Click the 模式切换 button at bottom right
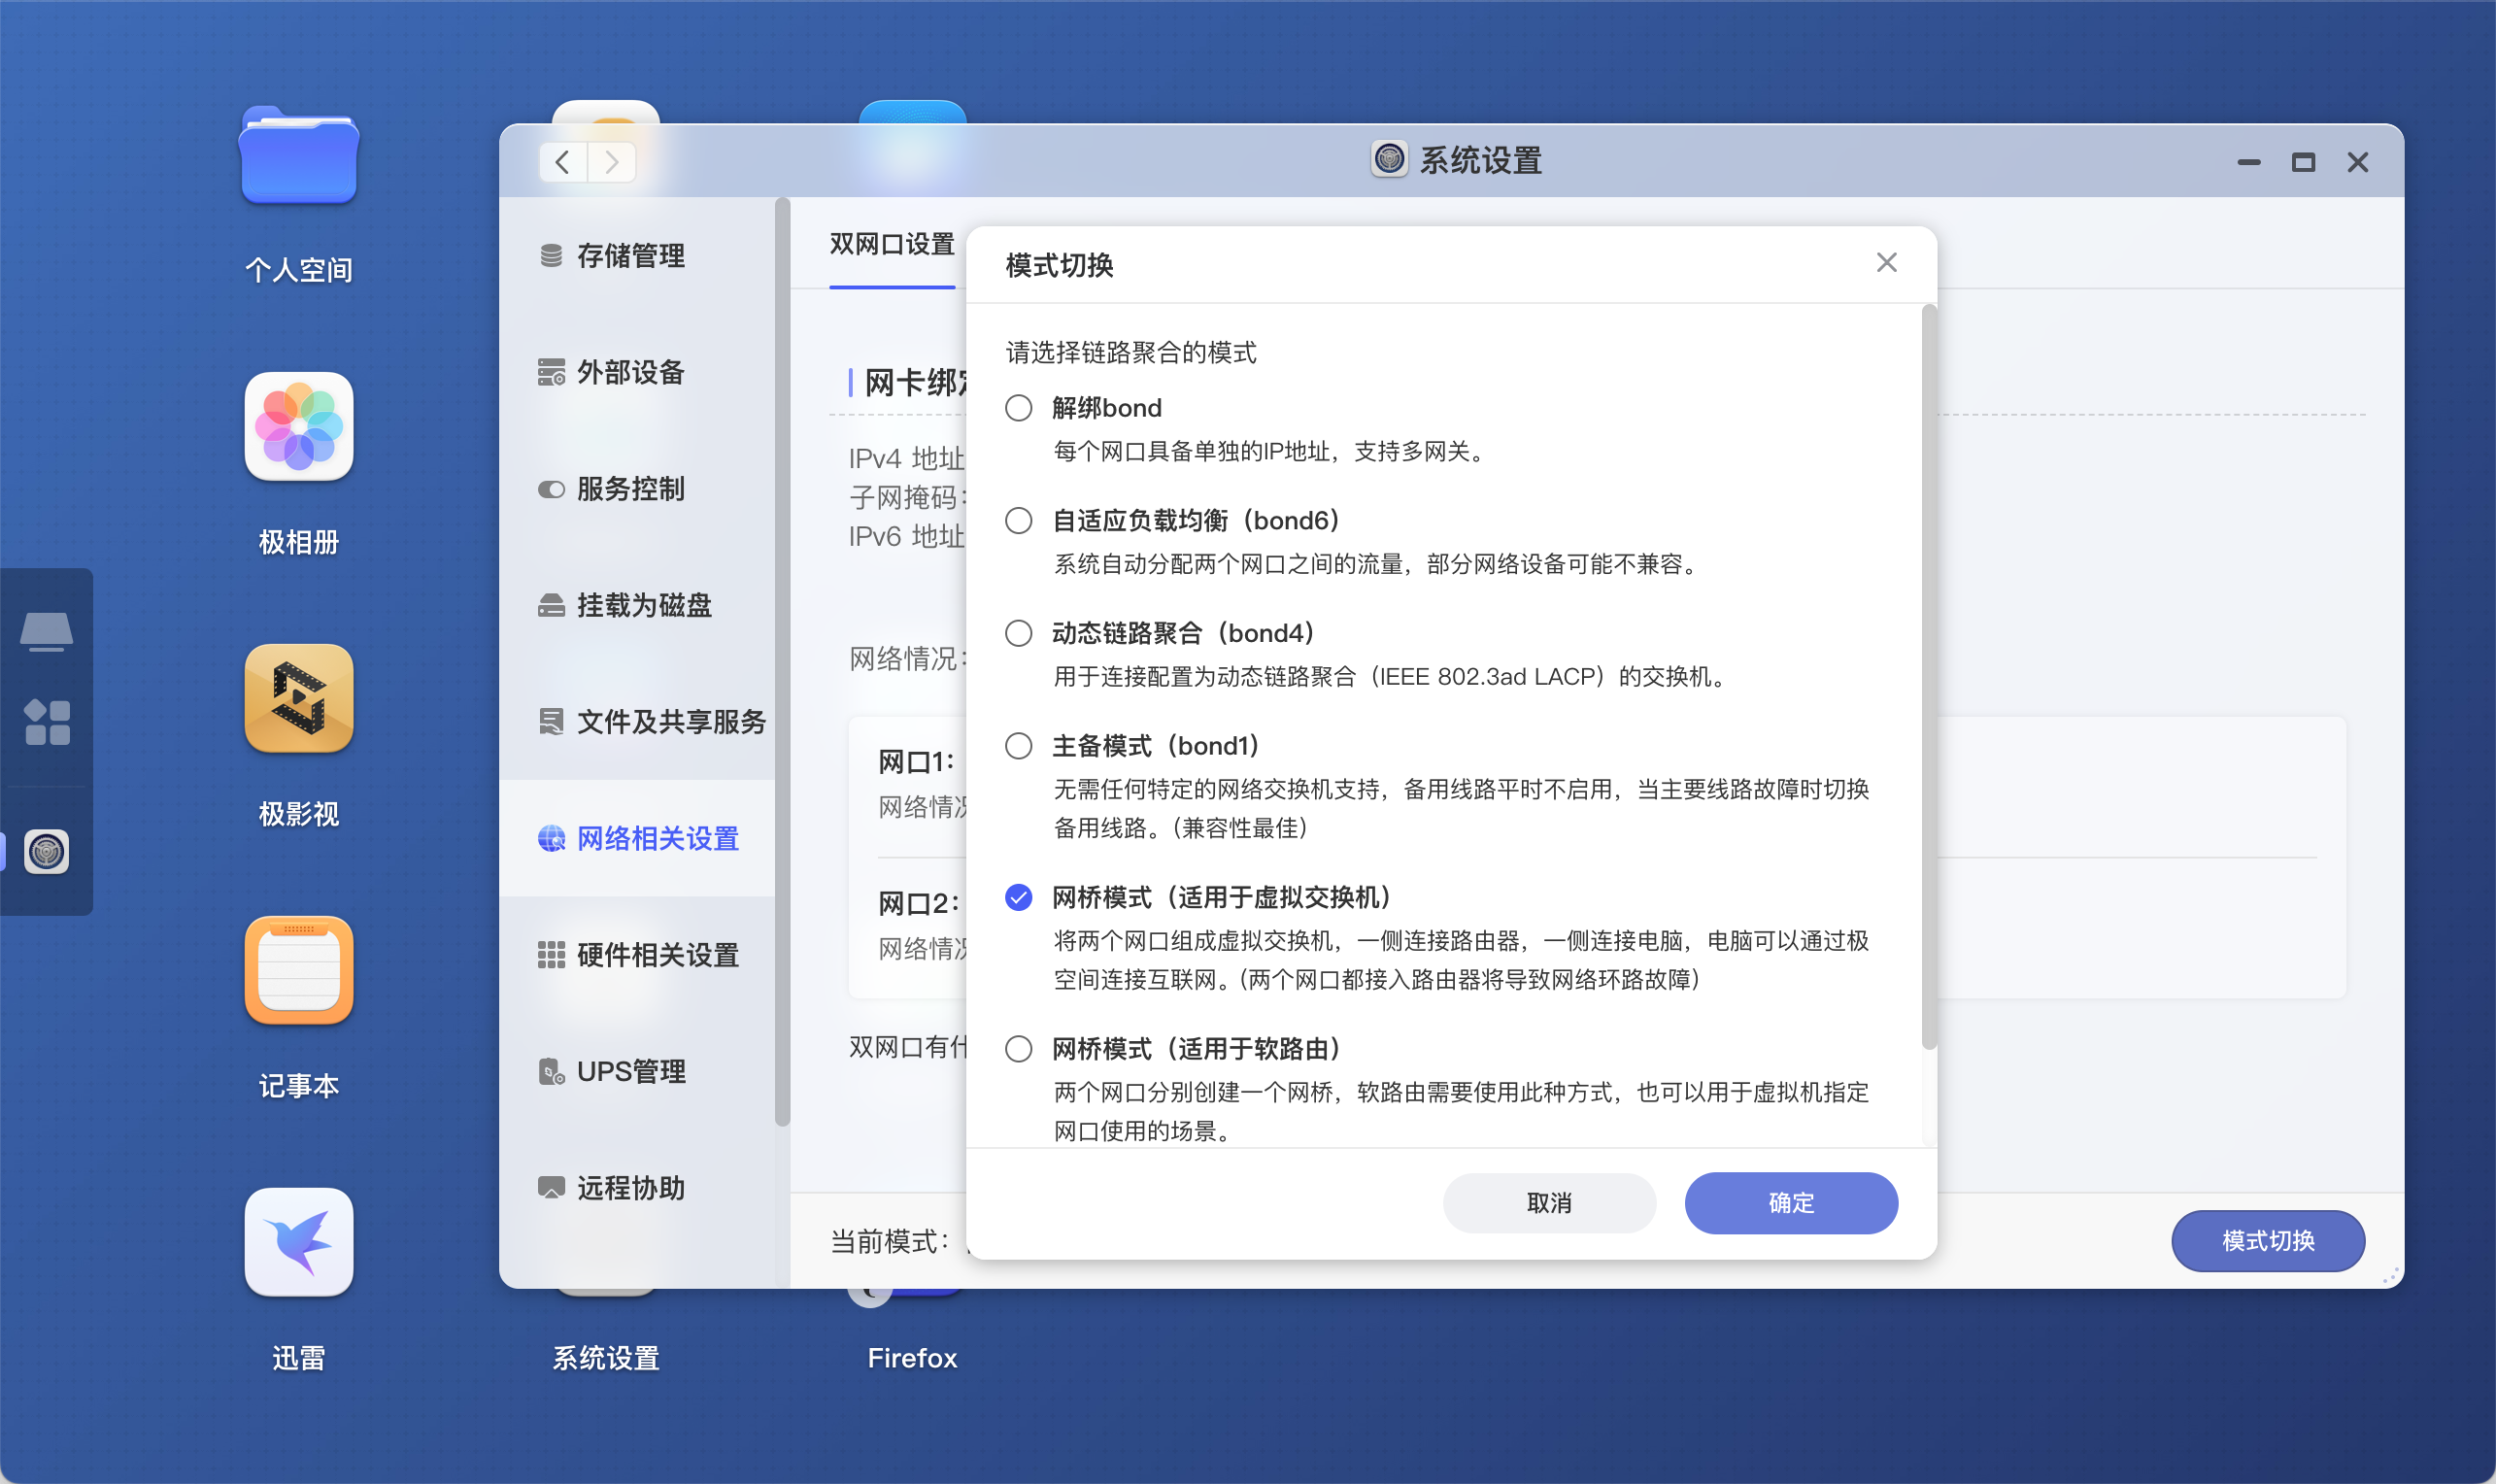Image resolution: width=2496 pixels, height=1484 pixels. (x=2268, y=1241)
